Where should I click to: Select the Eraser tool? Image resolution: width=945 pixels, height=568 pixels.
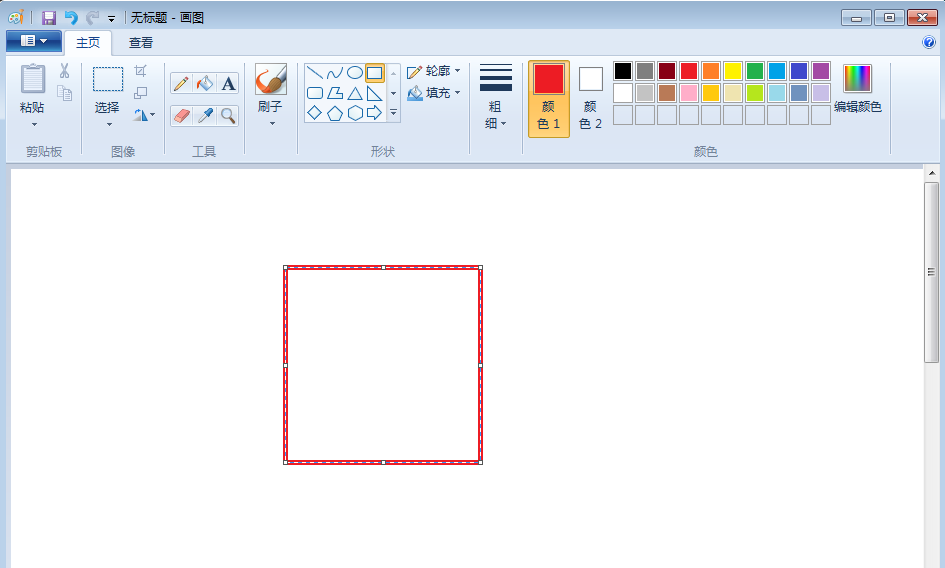[181, 115]
